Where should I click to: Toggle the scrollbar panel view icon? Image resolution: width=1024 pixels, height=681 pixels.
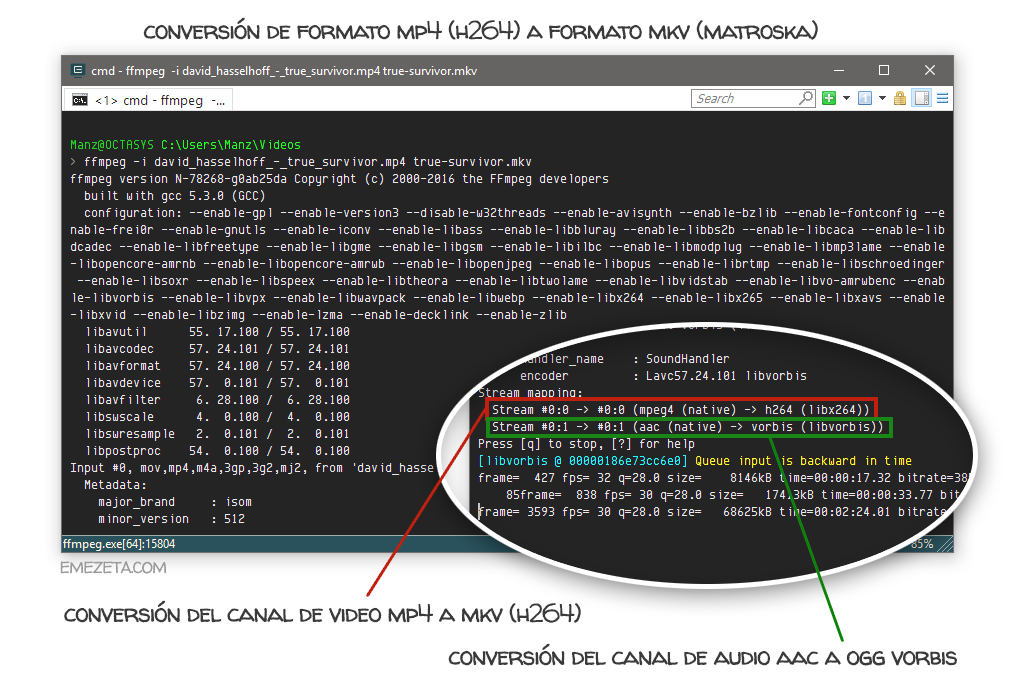pos(922,99)
